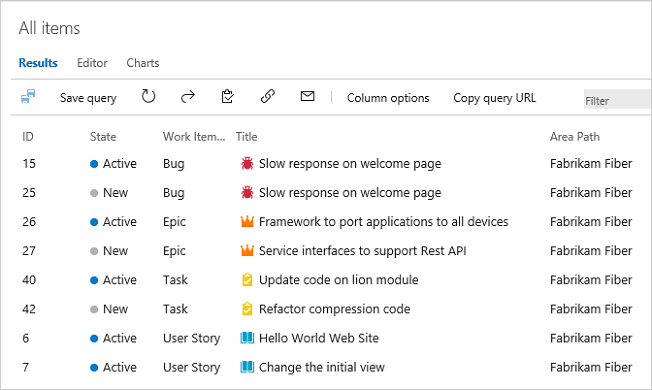Click task icon for Update code on lion module
The height and width of the screenshot is (390, 652).
tap(247, 279)
